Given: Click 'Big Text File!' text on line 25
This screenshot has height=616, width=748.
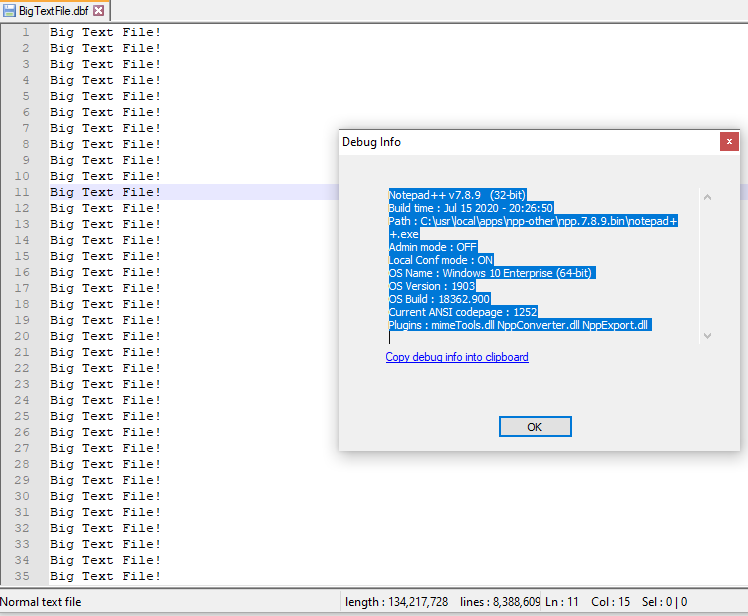Looking at the screenshot, I should pos(105,416).
